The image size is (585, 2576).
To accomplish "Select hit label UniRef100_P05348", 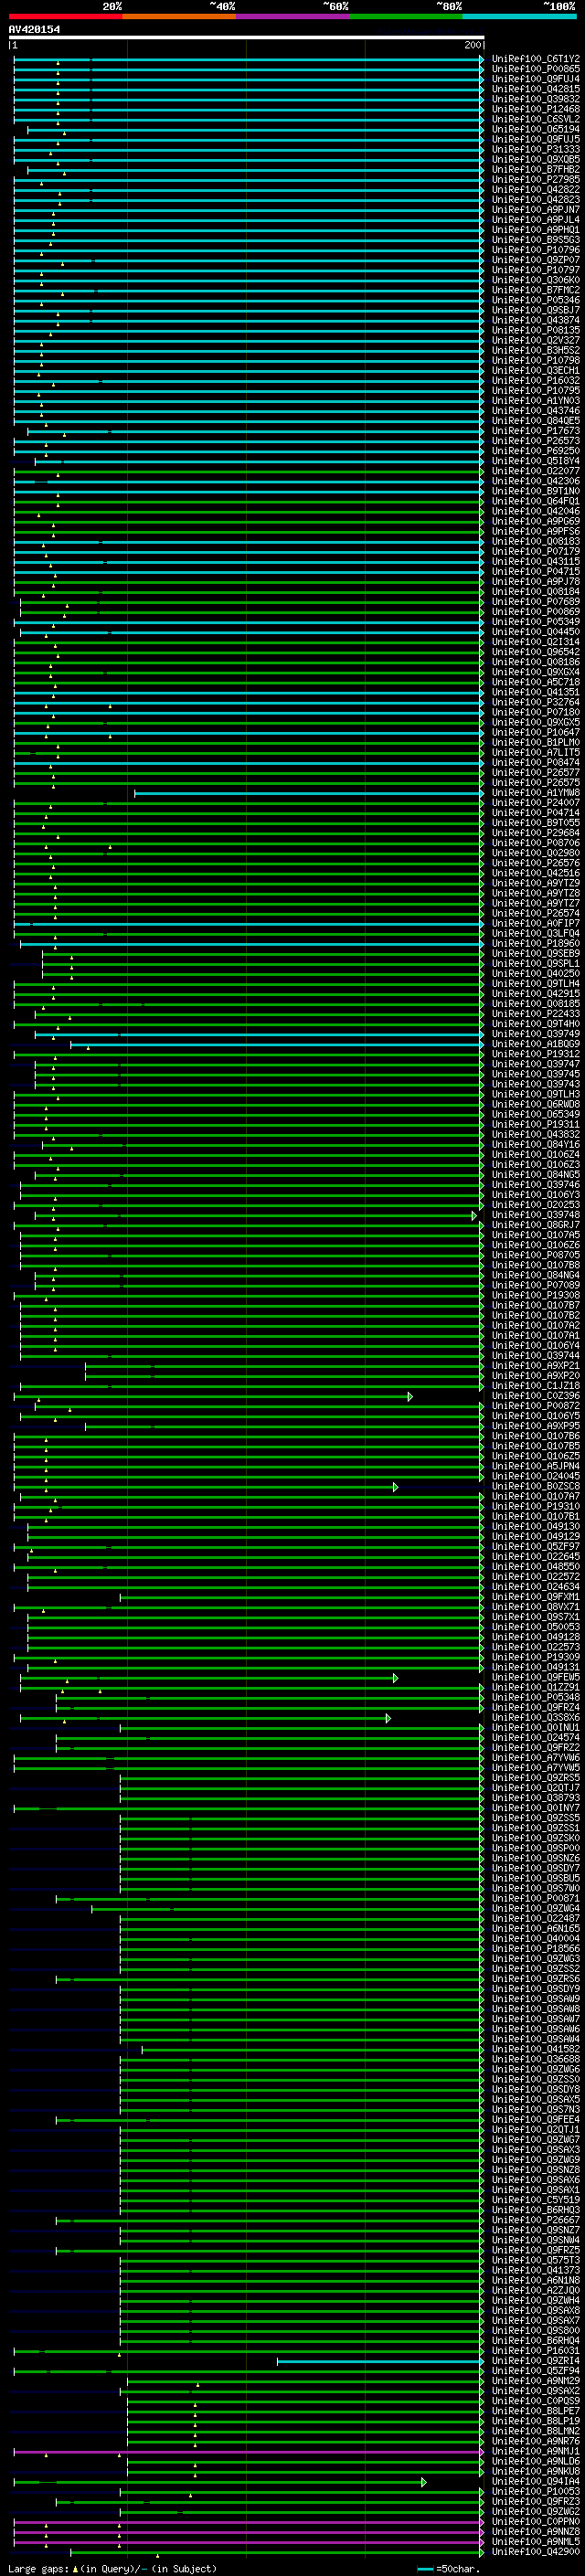I will coord(536,1697).
